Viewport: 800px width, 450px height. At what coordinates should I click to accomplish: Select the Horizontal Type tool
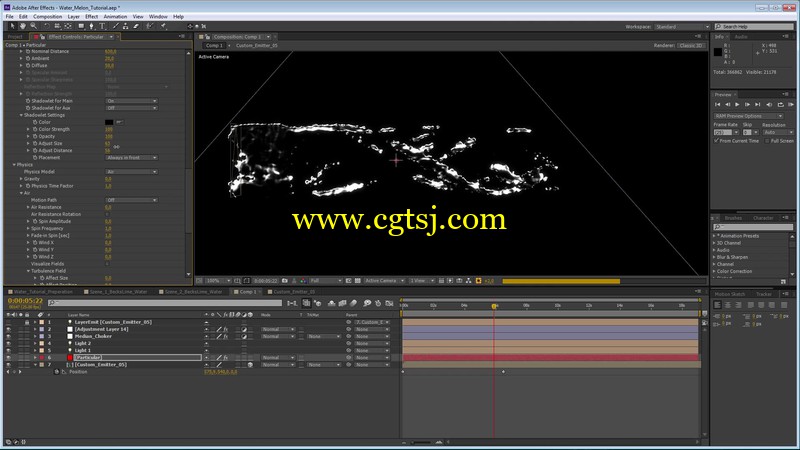pyautogui.click(x=102, y=26)
